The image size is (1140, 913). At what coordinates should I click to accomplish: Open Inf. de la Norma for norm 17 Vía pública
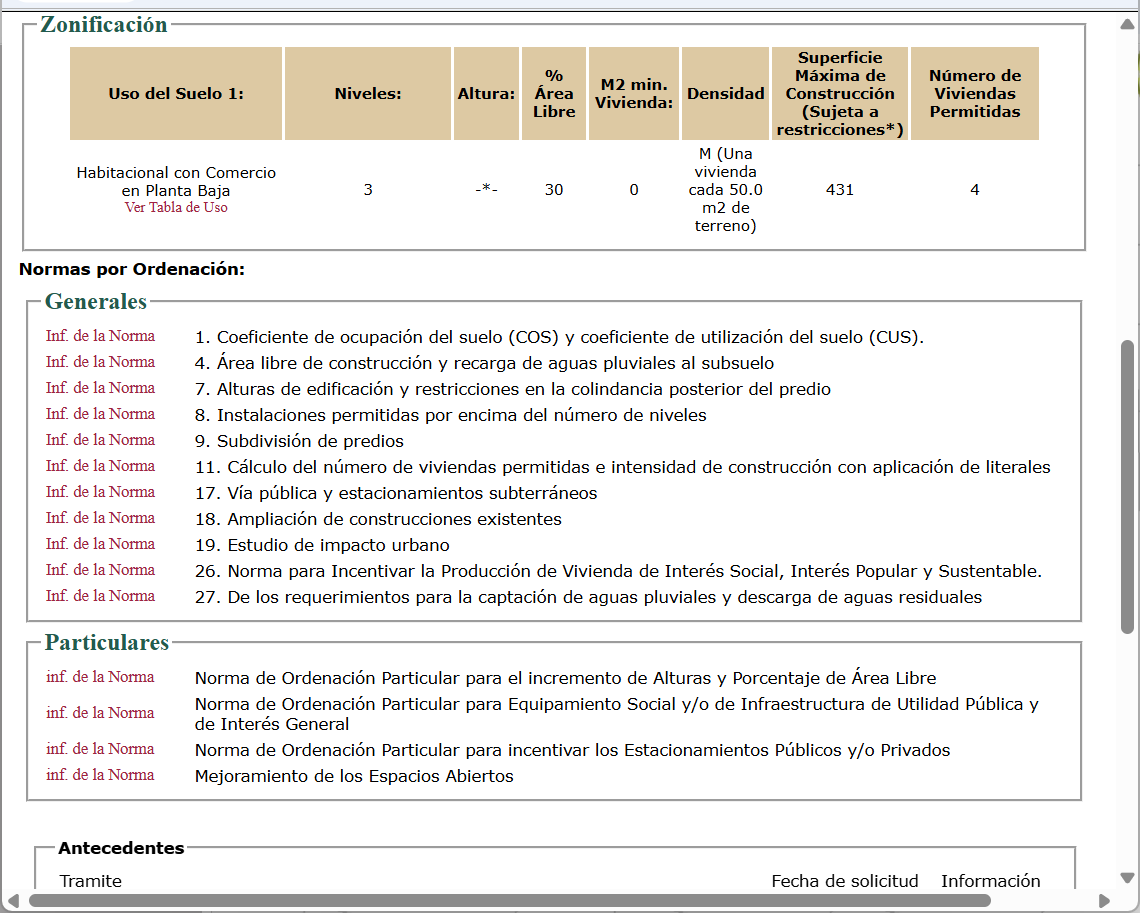point(100,492)
